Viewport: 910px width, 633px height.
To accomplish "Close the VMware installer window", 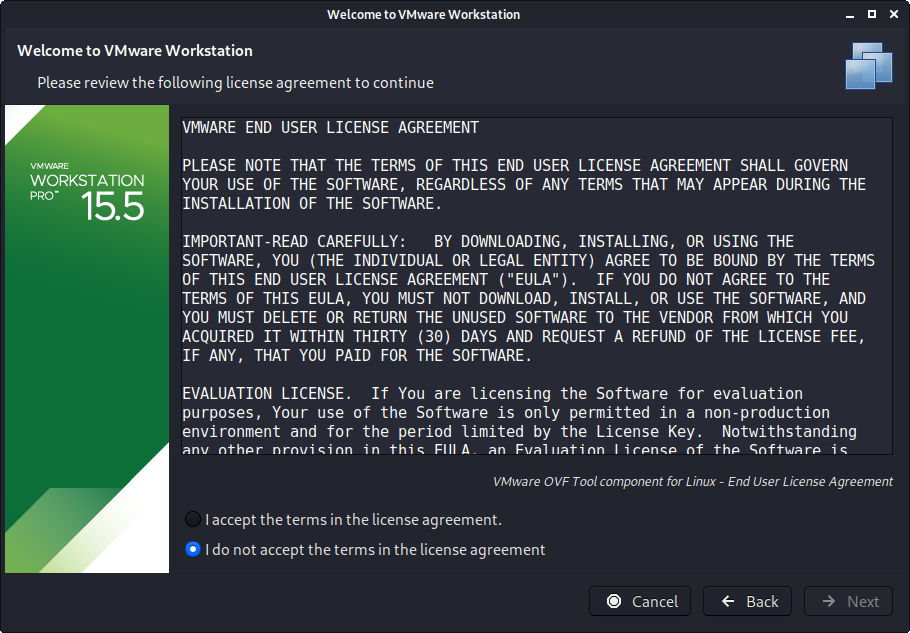I will pos(893,15).
